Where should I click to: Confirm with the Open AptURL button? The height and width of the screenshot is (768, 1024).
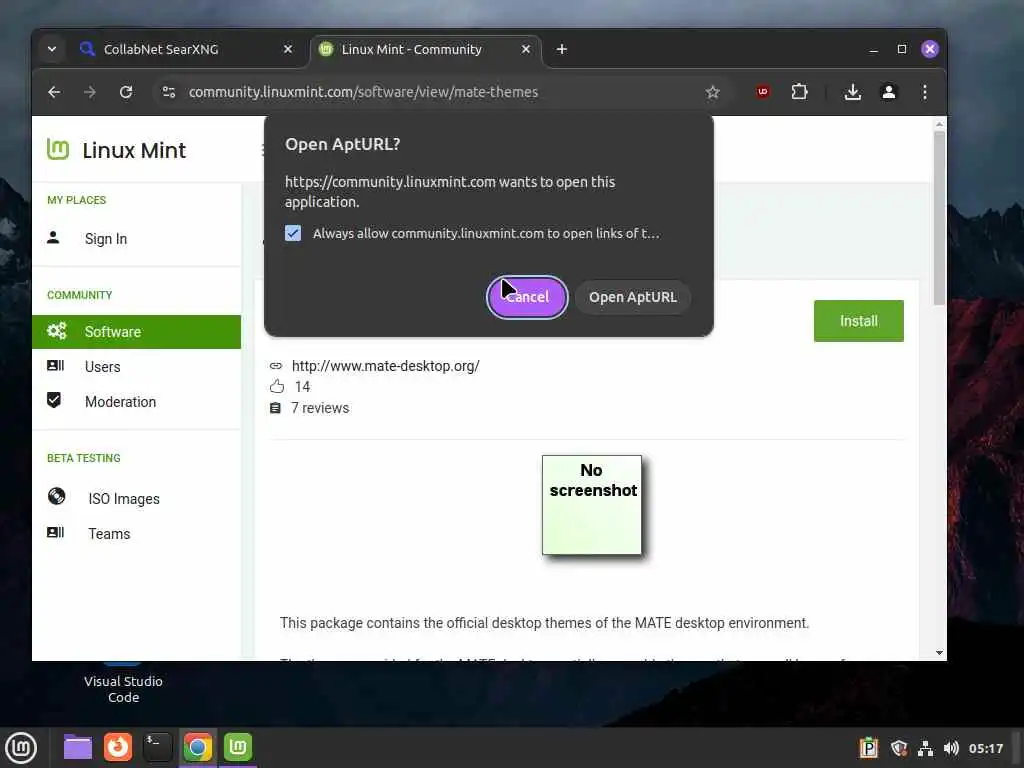coord(633,297)
